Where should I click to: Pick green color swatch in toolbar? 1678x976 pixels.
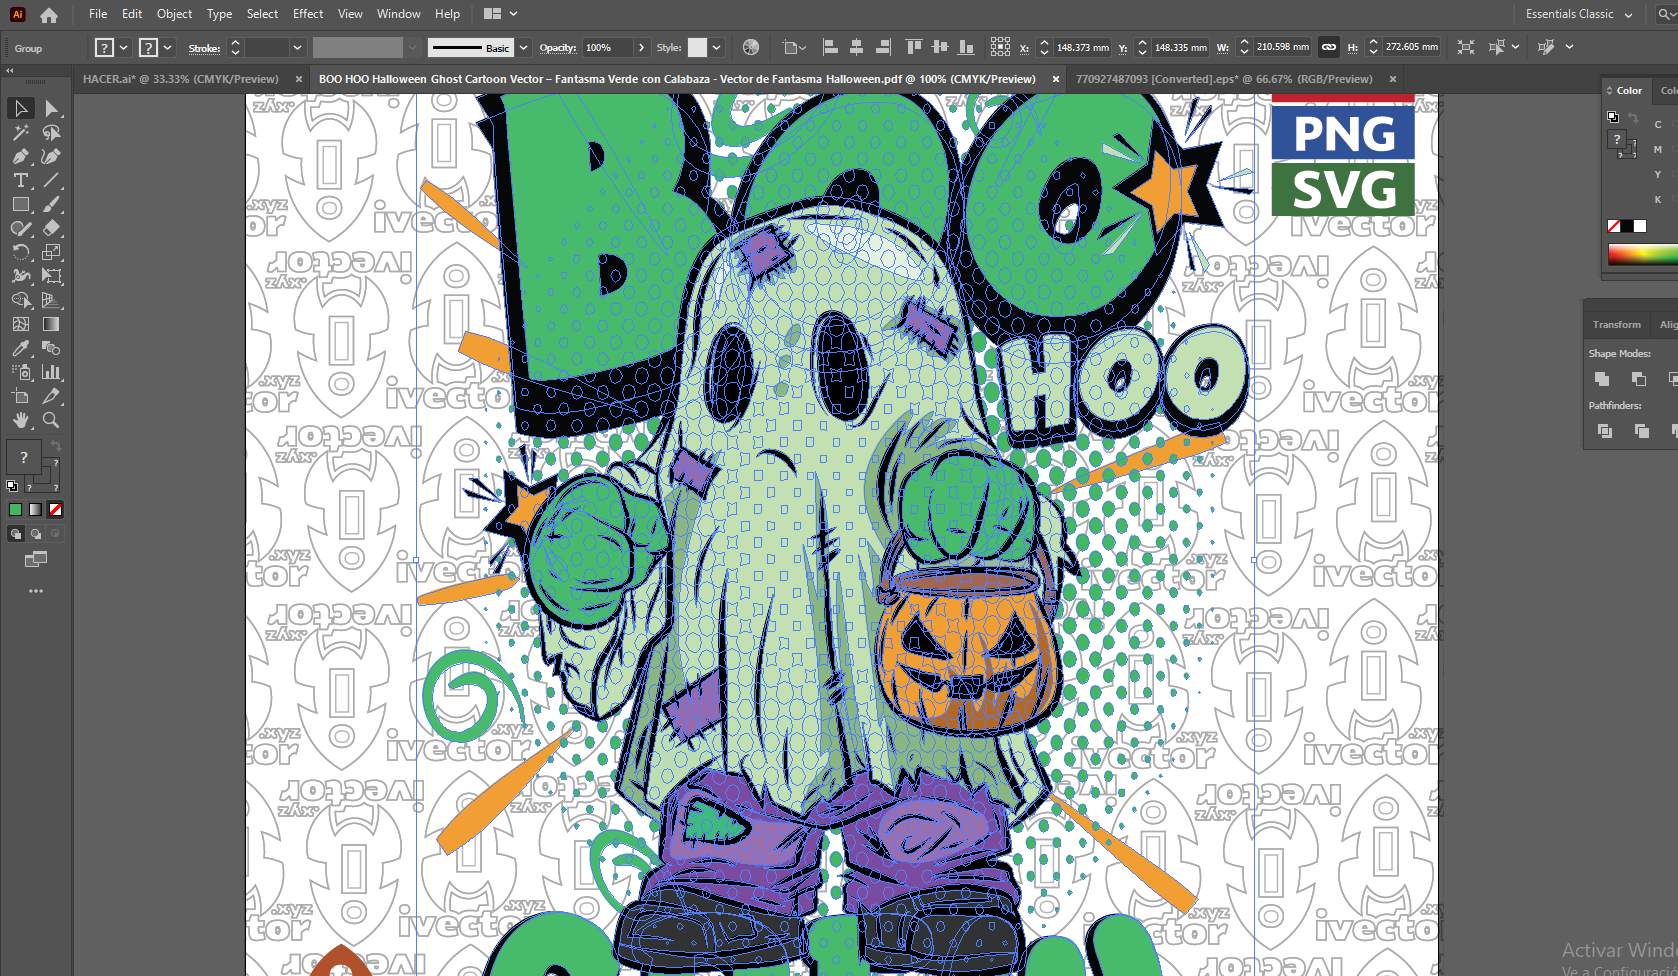pos(16,510)
